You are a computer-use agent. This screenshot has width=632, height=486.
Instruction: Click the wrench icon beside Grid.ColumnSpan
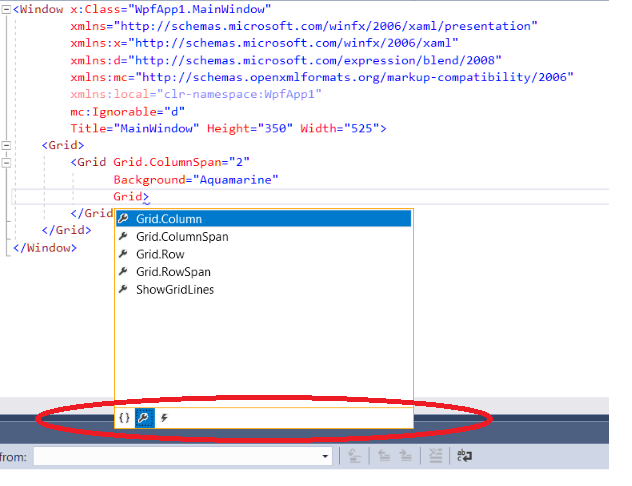pos(123,236)
